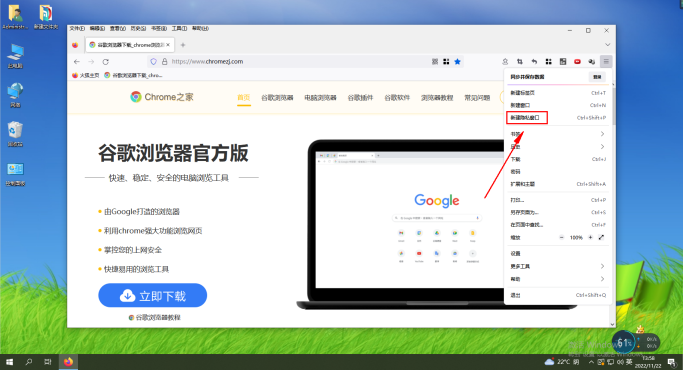Select the Administrator folder desktop icon
Screen dimensions: 683x370
click(15, 17)
